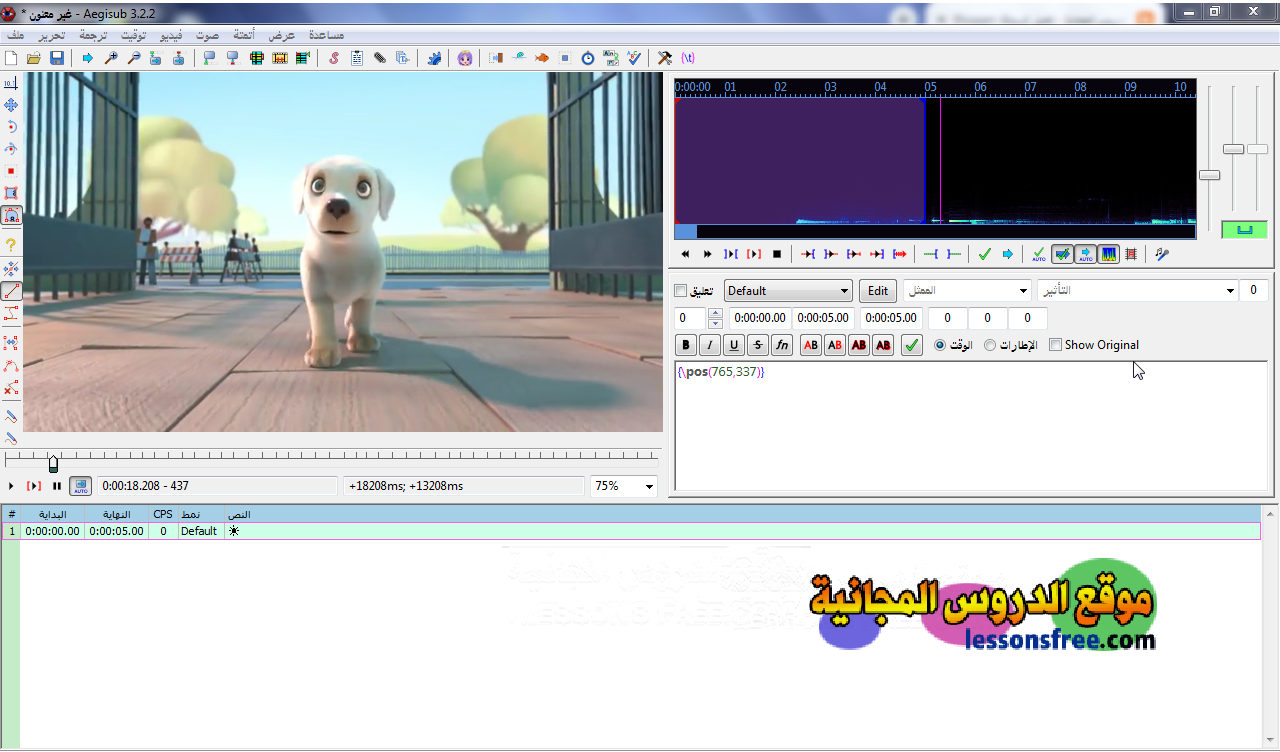Image resolution: width=1280 pixels, height=752 pixels.
Task: Select the rectangular clip tool
Action: 11,193
